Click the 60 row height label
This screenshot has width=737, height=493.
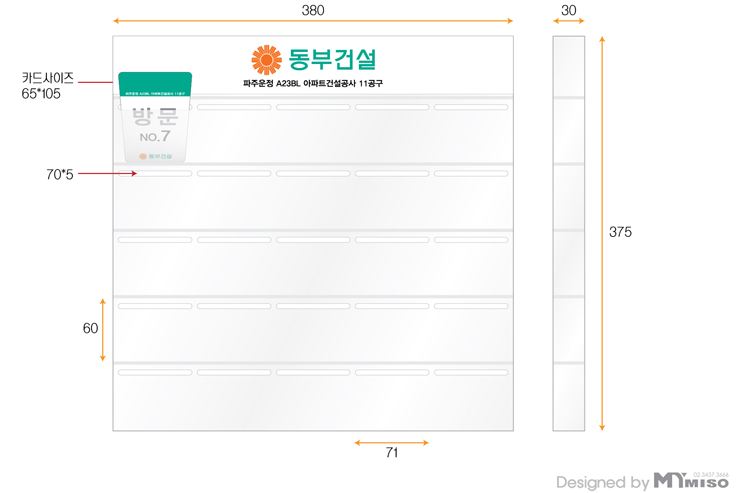(90, 328)
